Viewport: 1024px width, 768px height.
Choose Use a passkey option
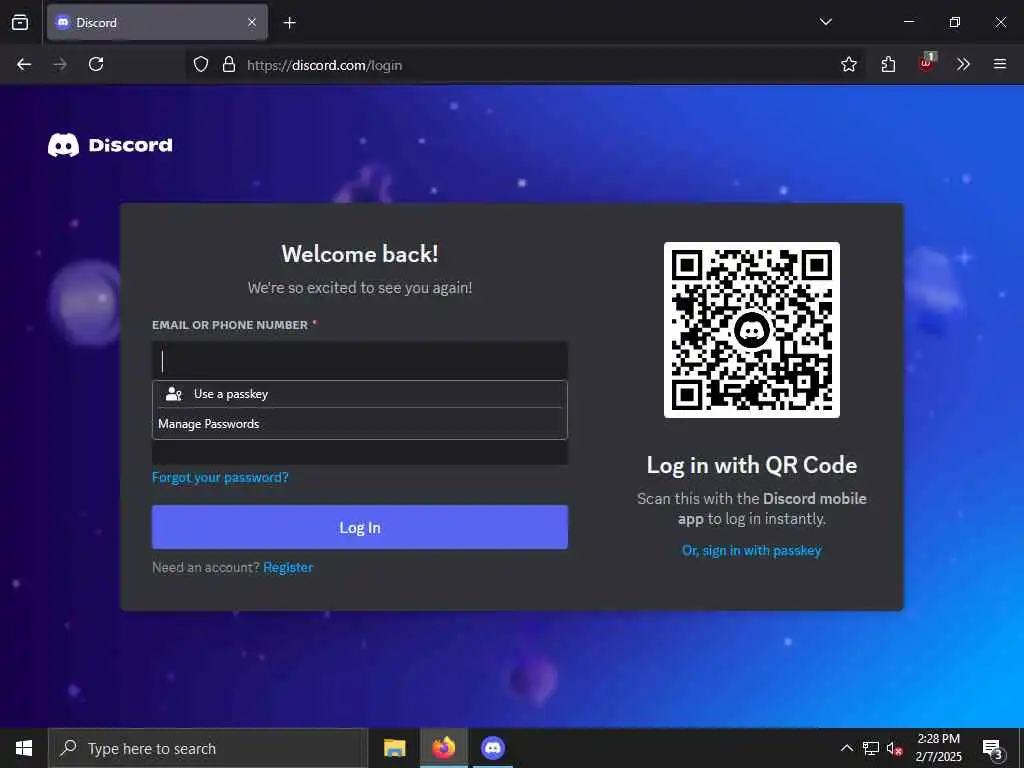point(360,394)
